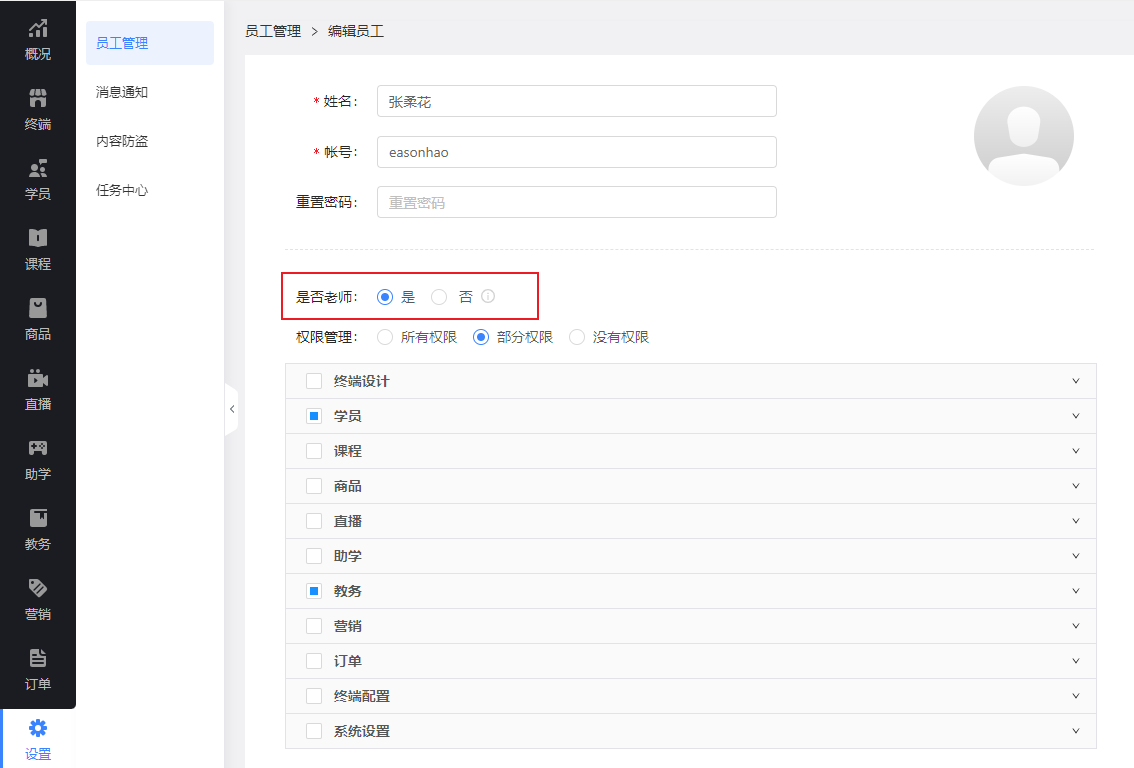Check the 订单 permission checkbox
Image resolution: width=1134 pixels, height=768 pixels.
pos(314,661)
